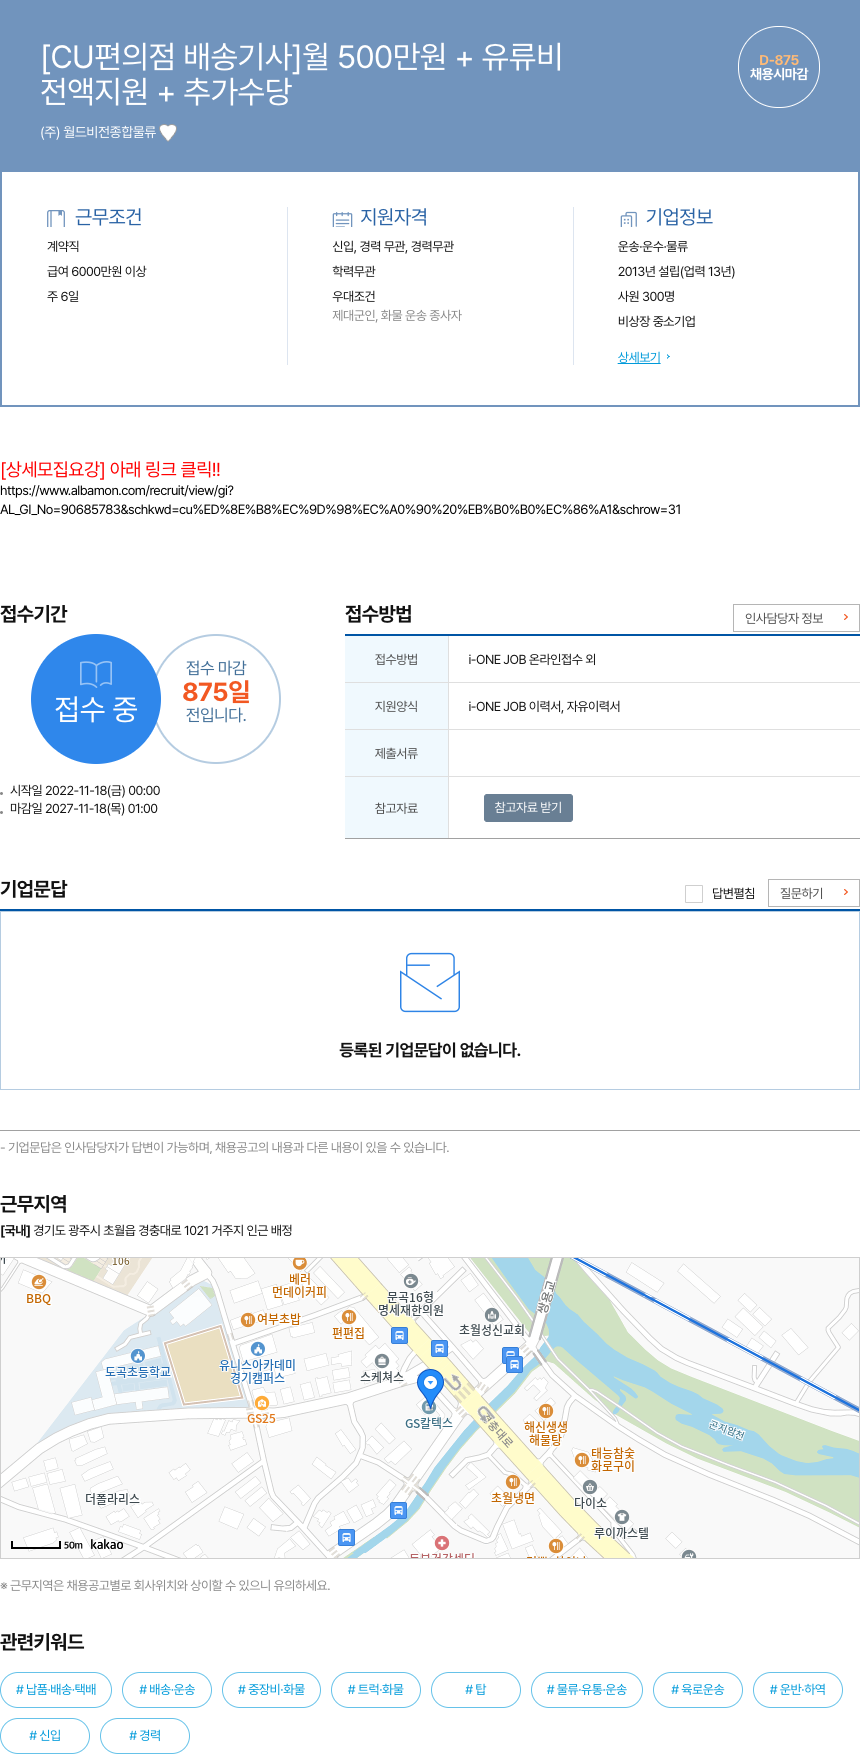
Task: Click the bus stop icon near 스케쳐스
Action: pyautogui.click(x=399, y=1335)
